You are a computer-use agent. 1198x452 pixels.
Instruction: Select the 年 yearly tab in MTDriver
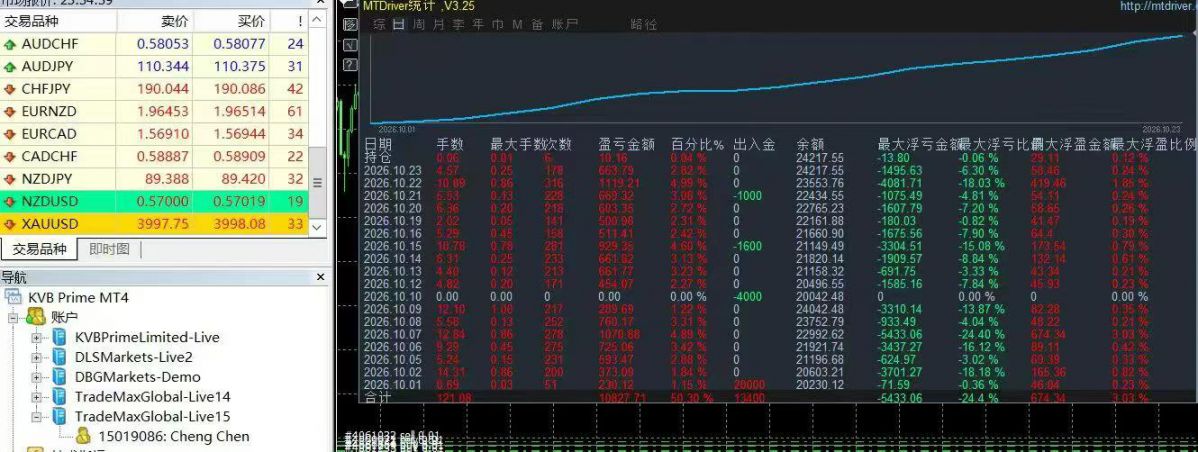pos(478,24)
